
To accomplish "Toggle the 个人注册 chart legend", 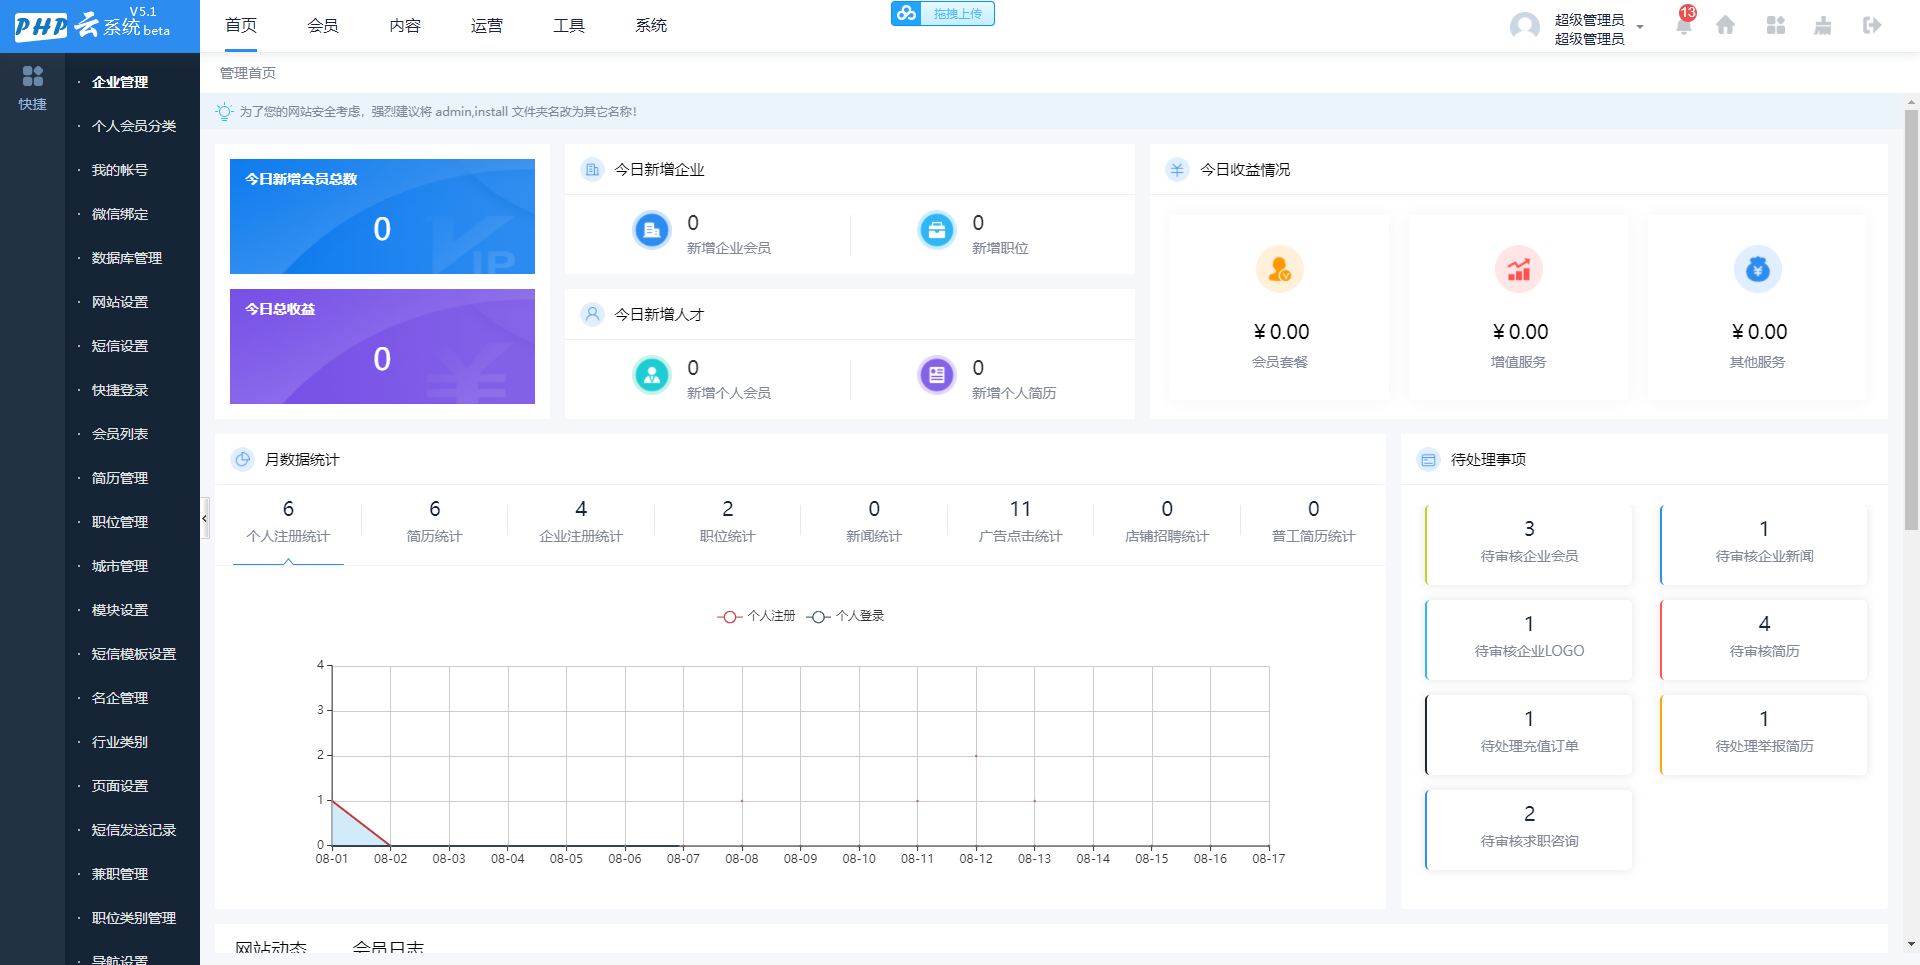I will (x=756, y=616).
